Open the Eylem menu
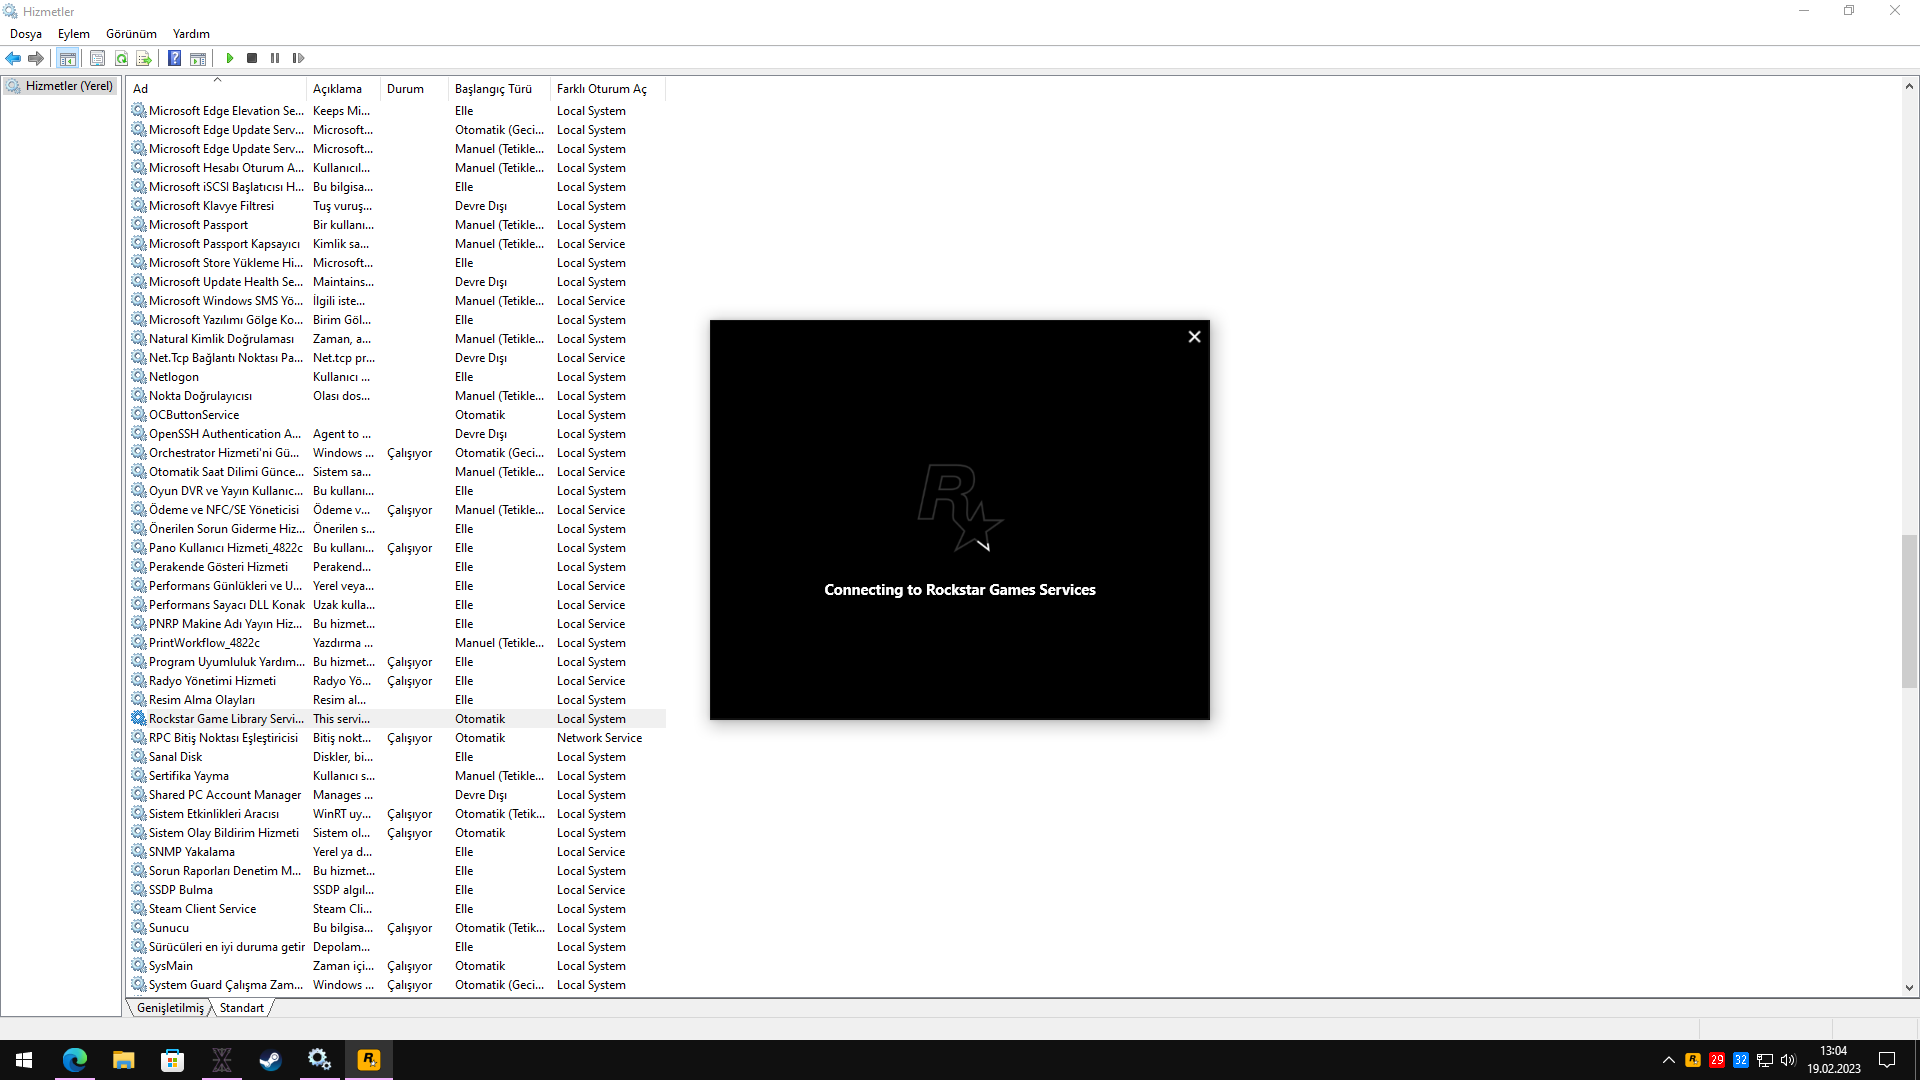This screenshot has width=1920, height=1080. pyautogui.click(x=73, y=34)
